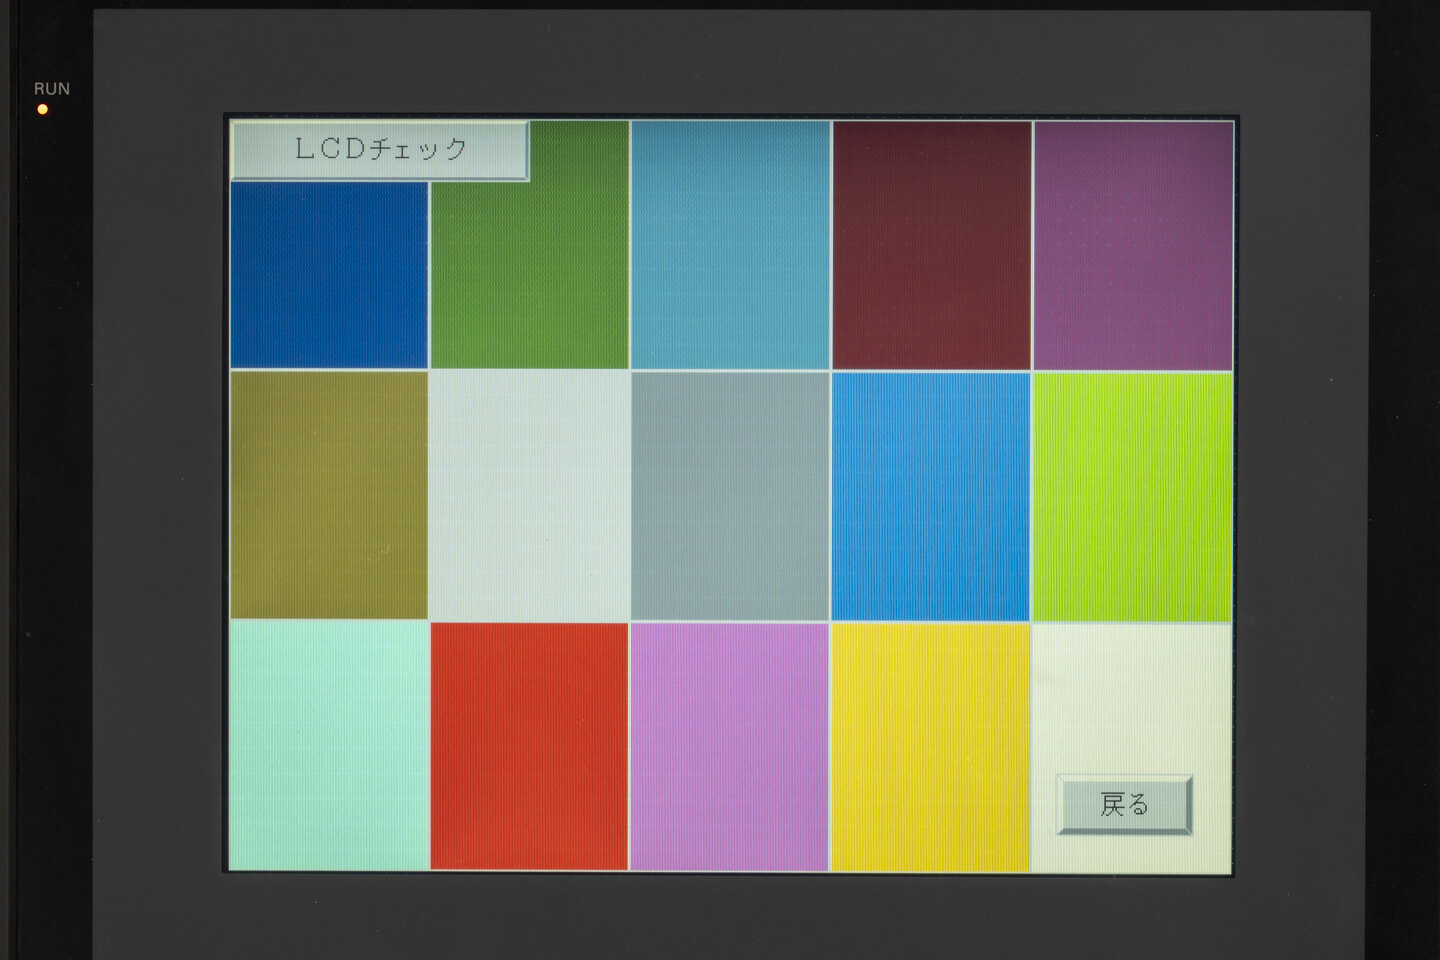1440x960 pixels.
Task: Tap the red color swatch
Action: 529,746
